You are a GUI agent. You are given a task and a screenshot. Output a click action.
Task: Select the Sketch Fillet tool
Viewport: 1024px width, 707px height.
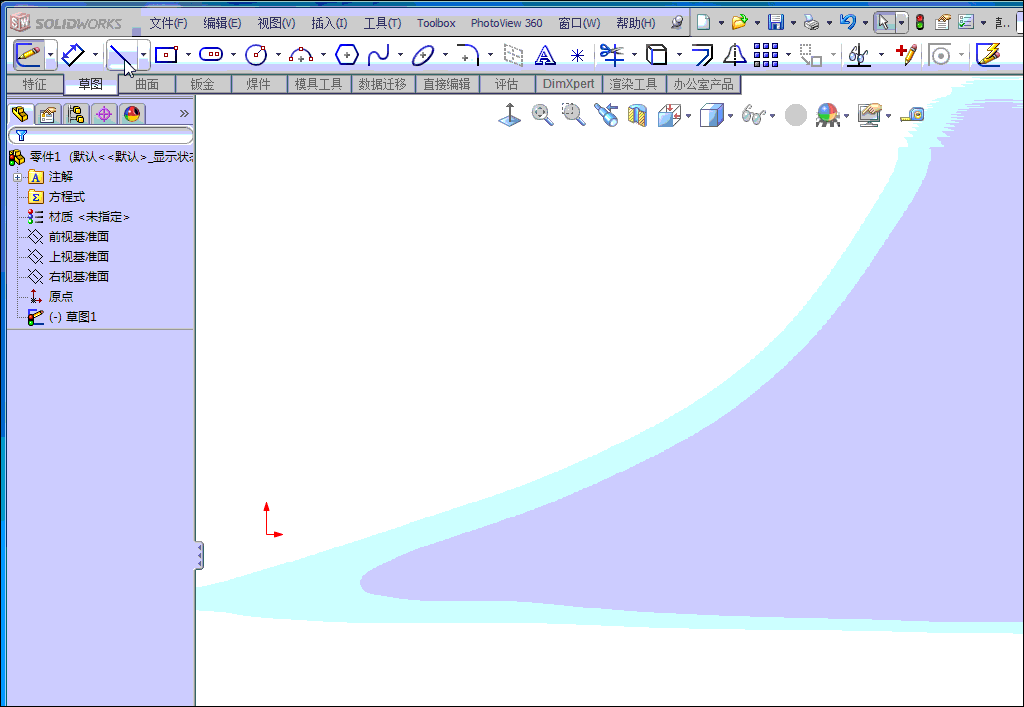point(468,55)
